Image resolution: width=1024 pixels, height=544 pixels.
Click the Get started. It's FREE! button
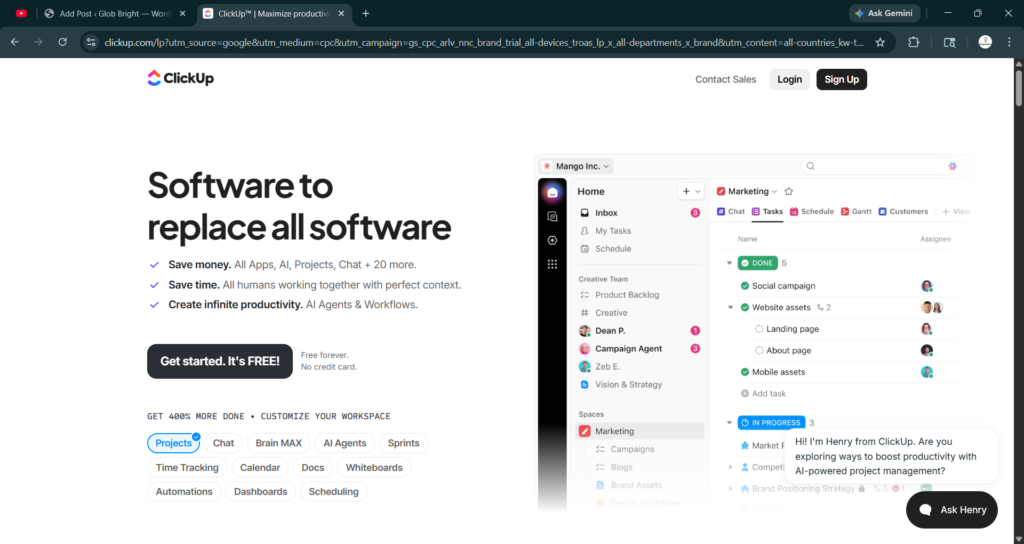pos(220,361)
